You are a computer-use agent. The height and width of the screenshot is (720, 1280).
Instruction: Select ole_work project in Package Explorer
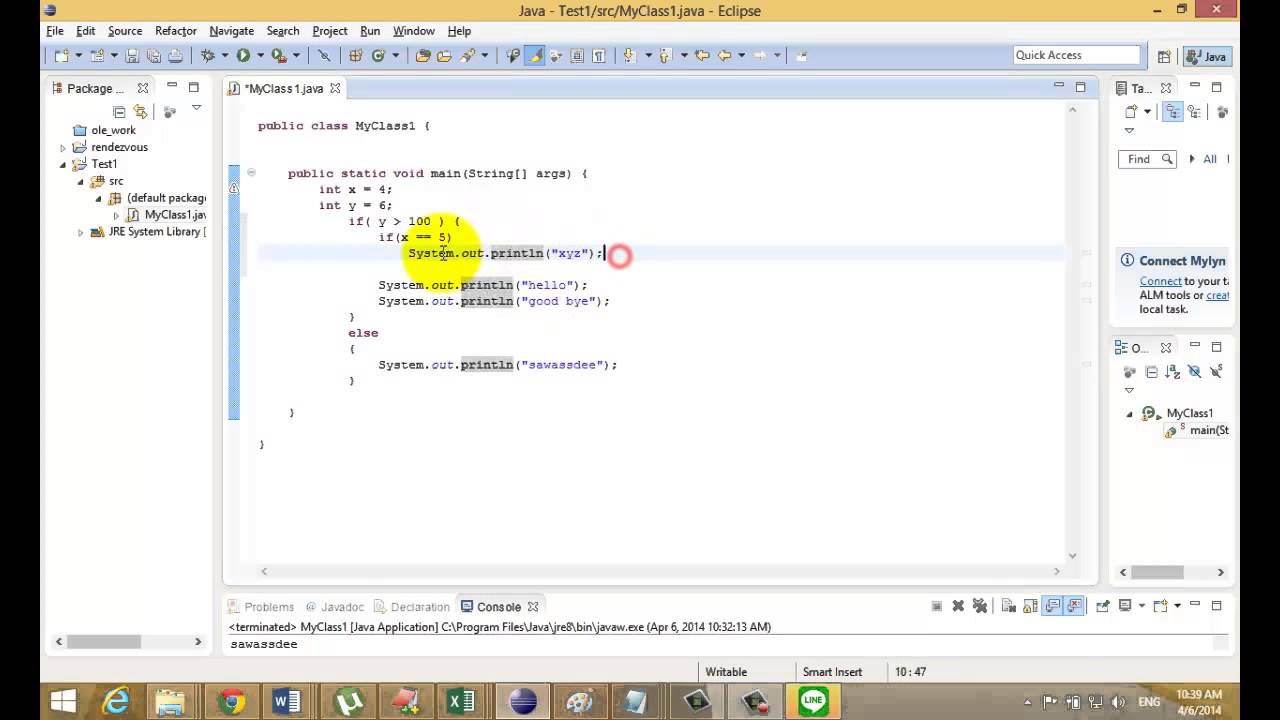[x=113, y=130]
